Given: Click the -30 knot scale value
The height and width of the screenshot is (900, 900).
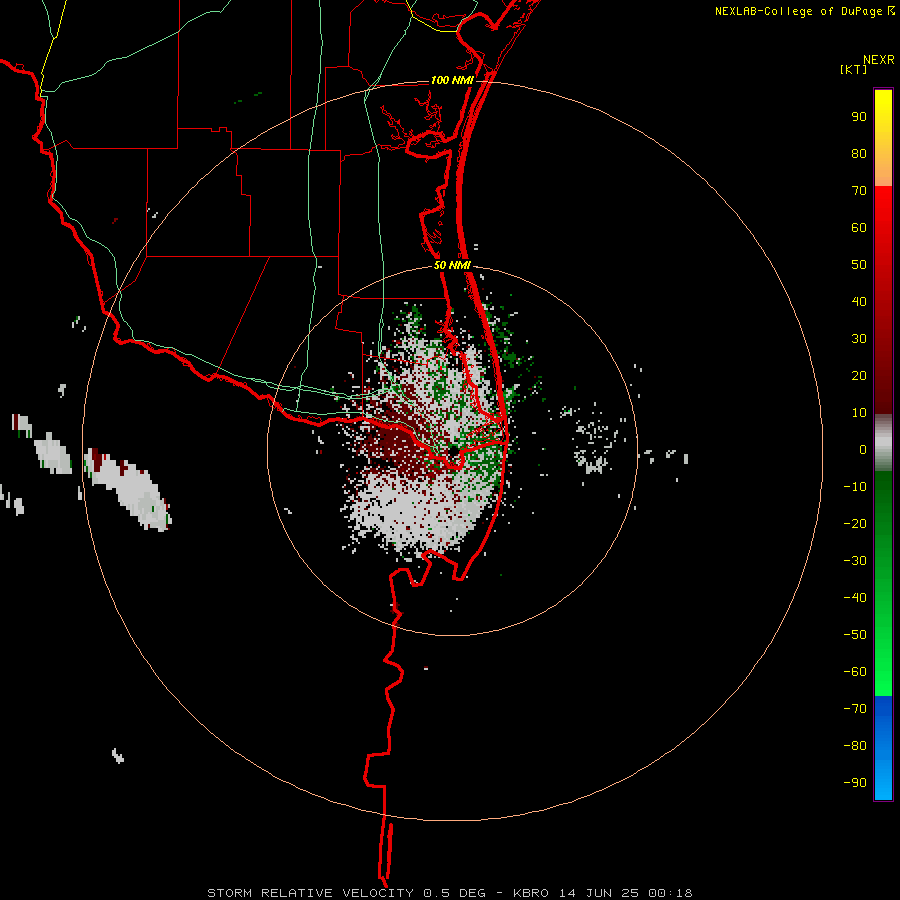Looking at the screenshot, I should (855, 561).
